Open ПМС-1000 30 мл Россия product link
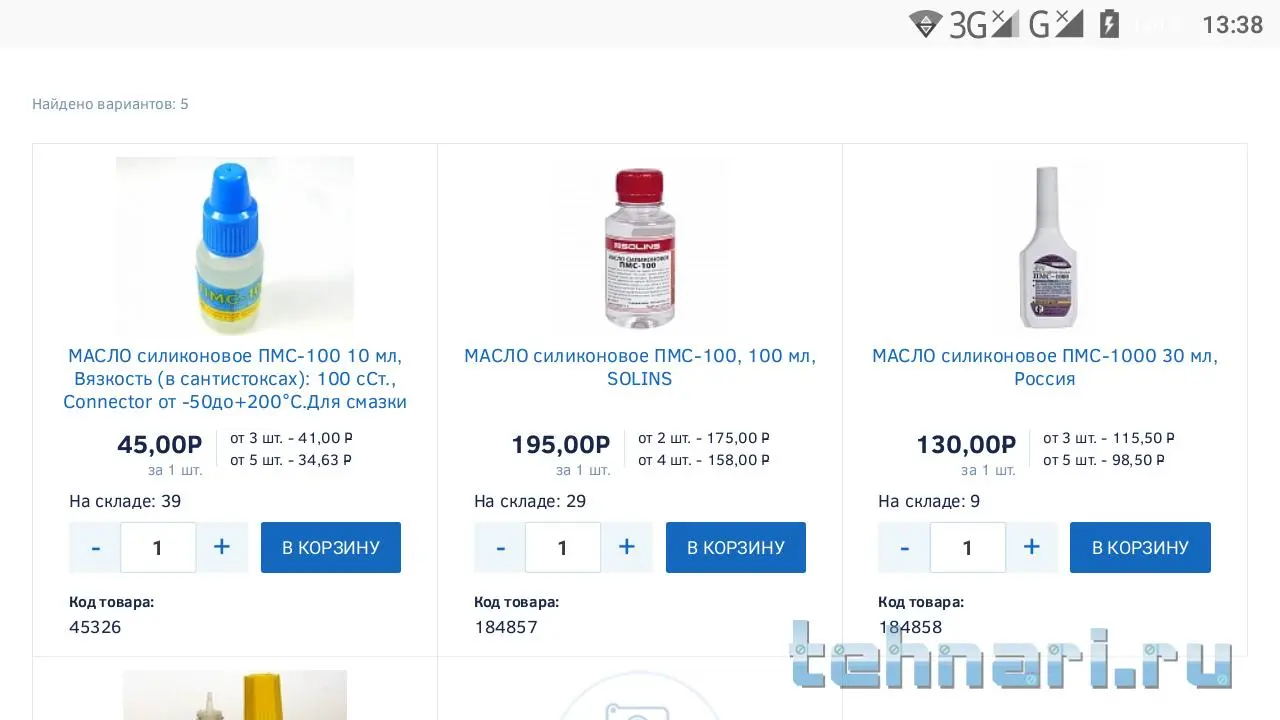 1045,367
